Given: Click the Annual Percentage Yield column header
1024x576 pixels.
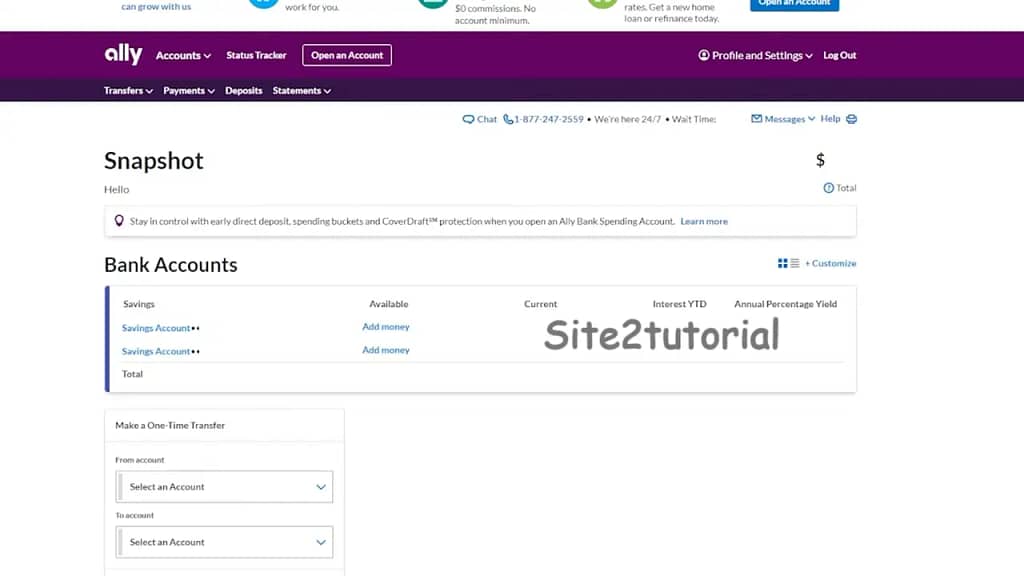Looking at the screenshot, I should [785, 304].
